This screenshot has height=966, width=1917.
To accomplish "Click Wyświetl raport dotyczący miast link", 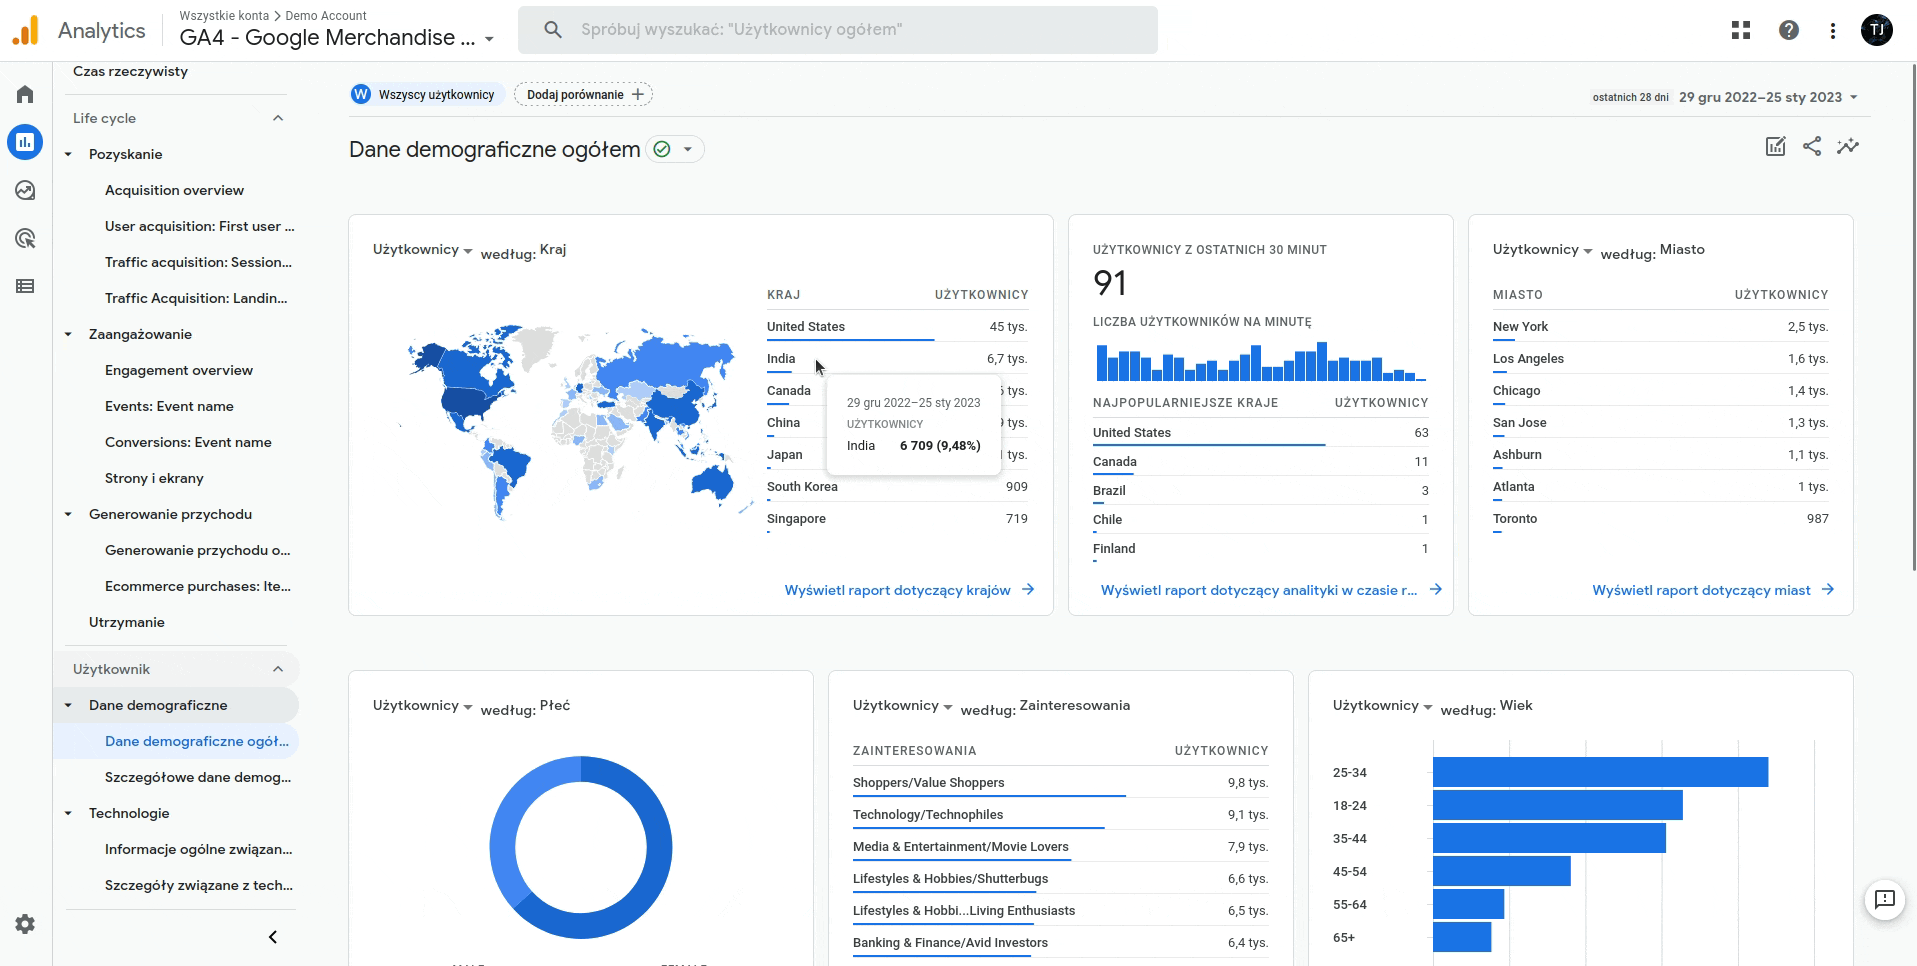I will point(1701,590).
